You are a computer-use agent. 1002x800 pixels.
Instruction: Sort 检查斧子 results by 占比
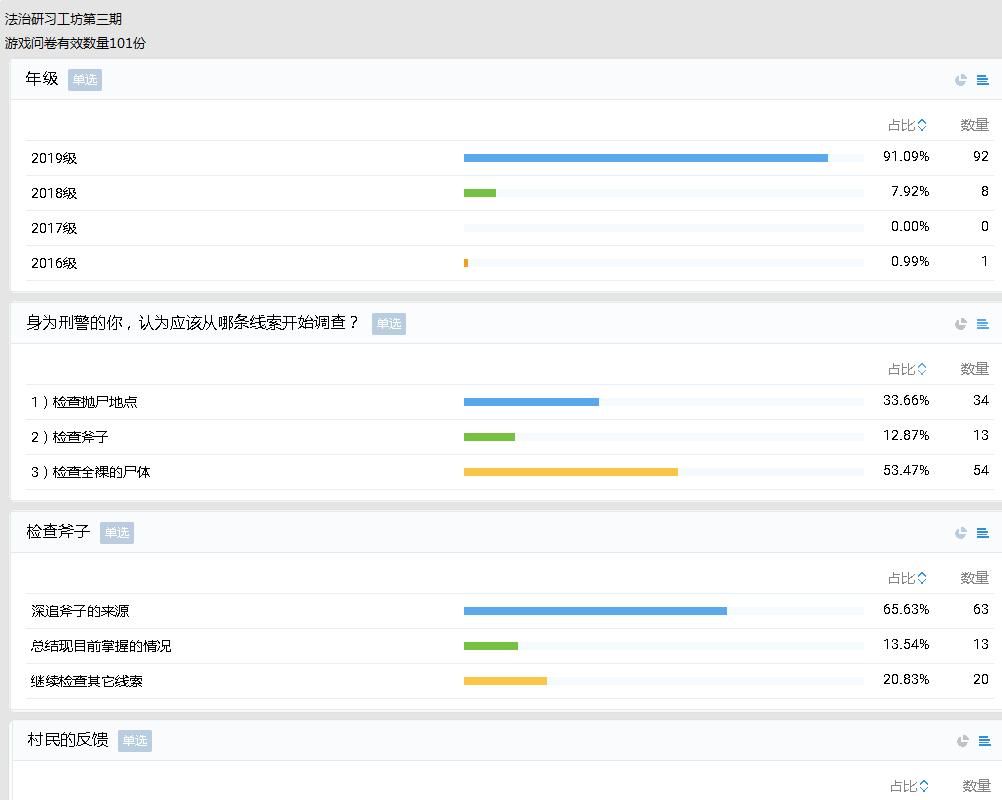point(907,578)
